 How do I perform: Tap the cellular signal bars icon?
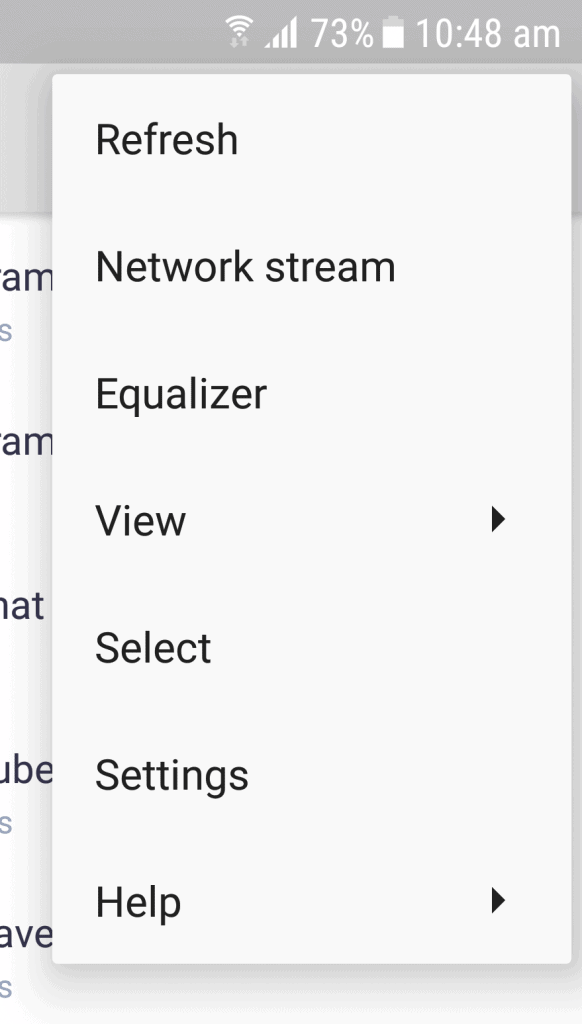click(x=281, y=33)
